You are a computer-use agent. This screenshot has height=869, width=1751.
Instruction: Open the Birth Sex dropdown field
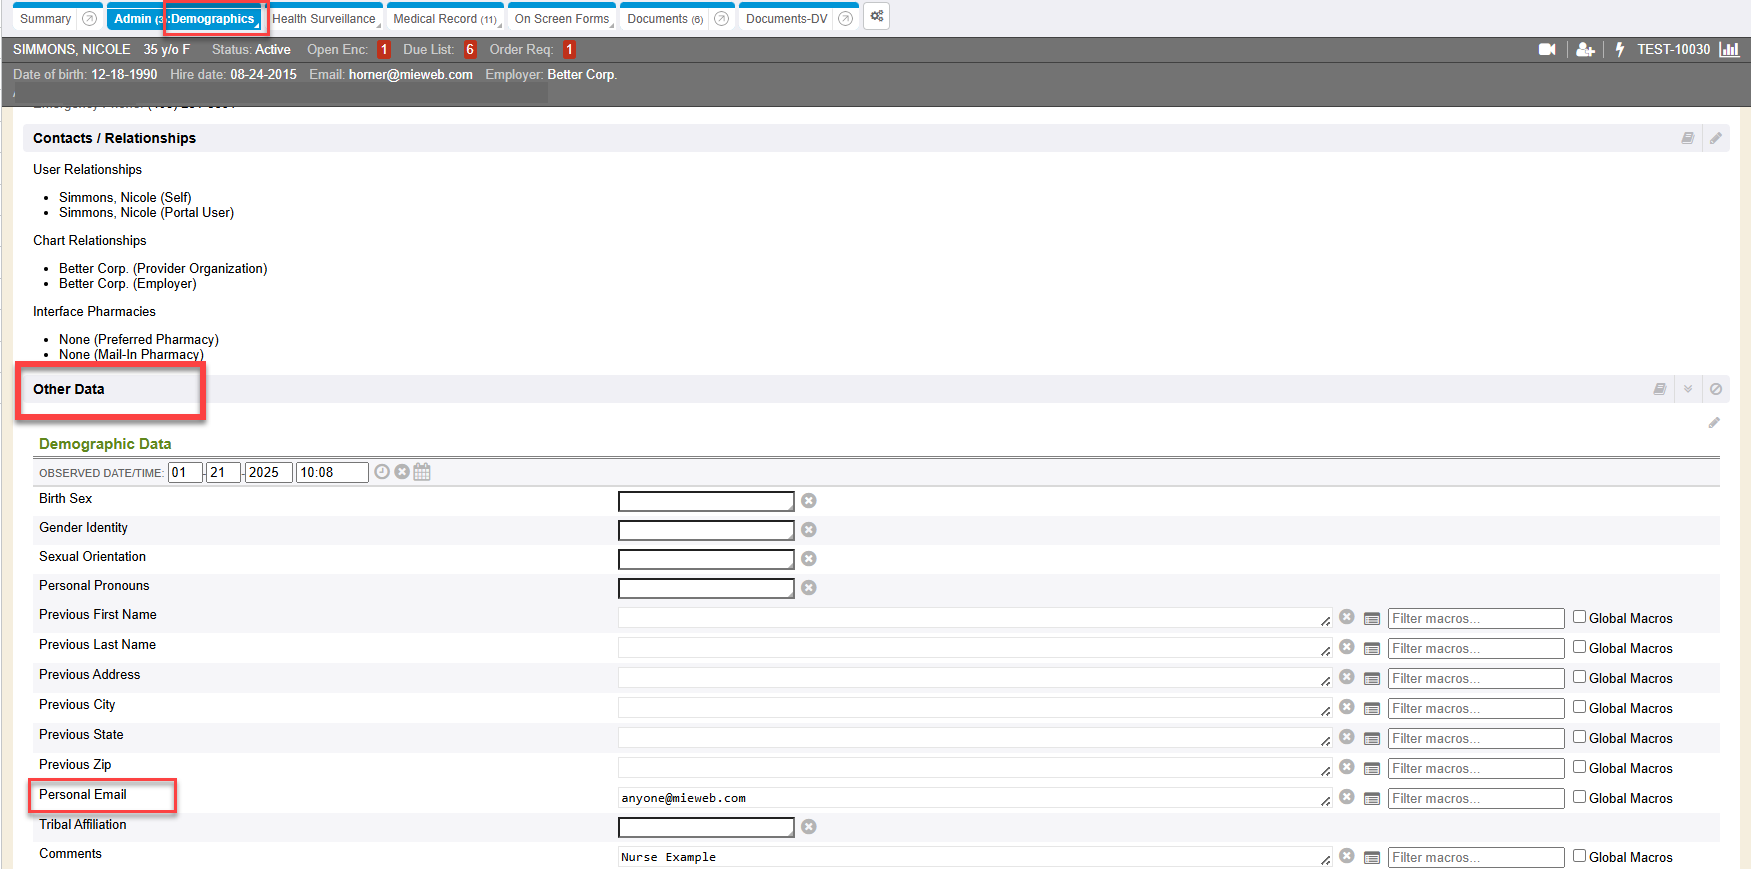click(706, 501)
